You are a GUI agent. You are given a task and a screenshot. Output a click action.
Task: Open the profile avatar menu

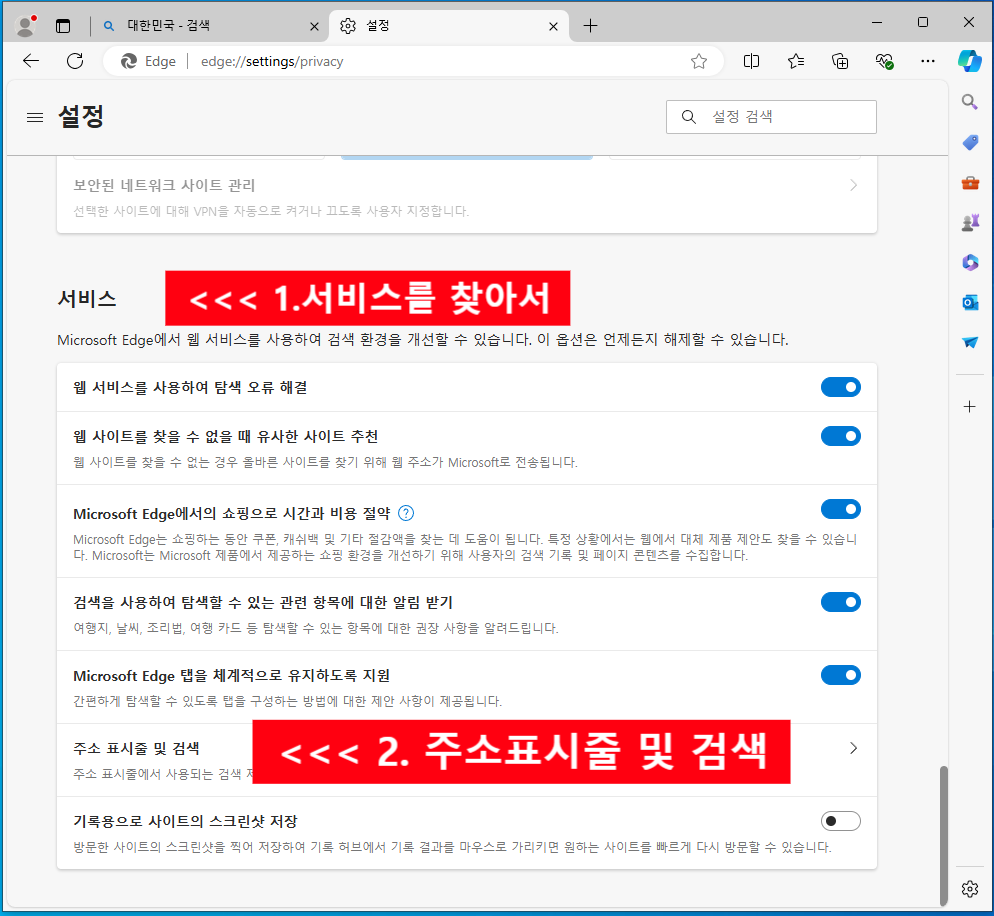pos(25,25)
